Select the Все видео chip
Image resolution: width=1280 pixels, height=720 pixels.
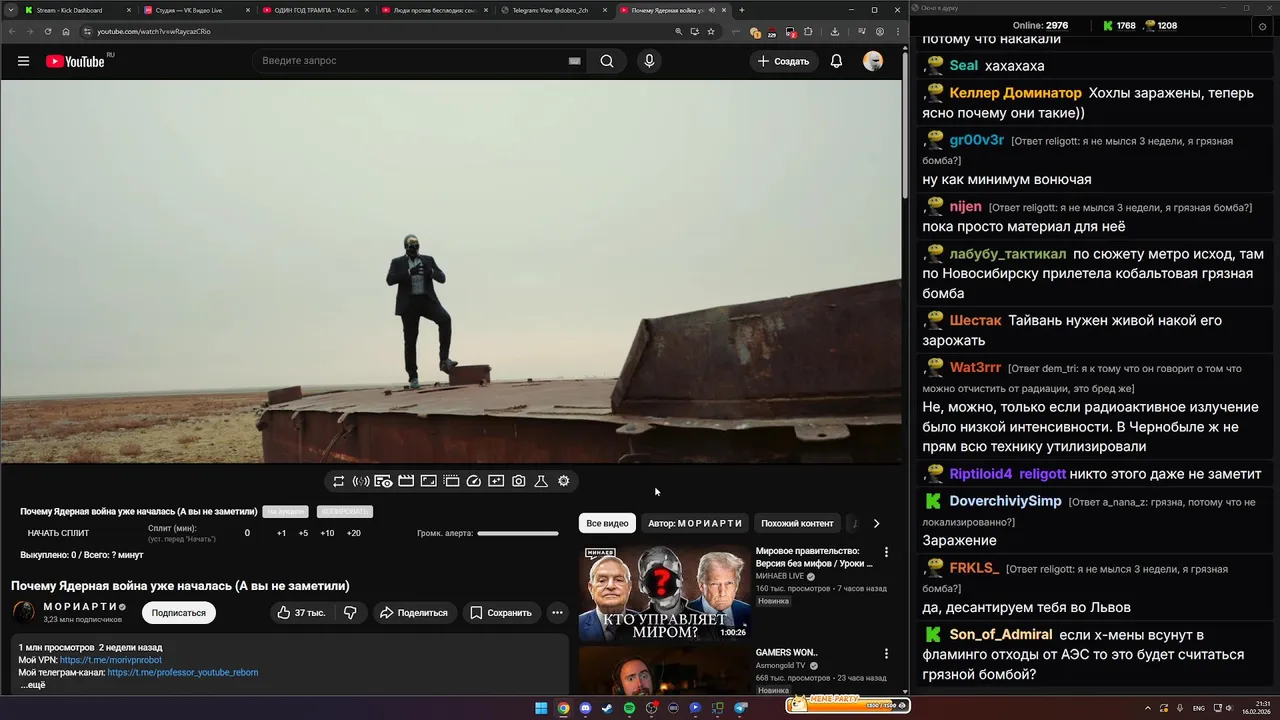pos(607,523)
